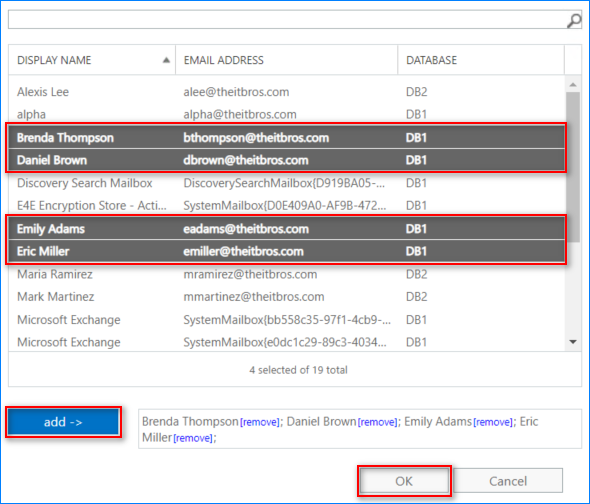Select Microsoft Exchange row with SystemMailbox{e0dc1c29
Viewport: 590px width, 504px height.
click(287, 343)
